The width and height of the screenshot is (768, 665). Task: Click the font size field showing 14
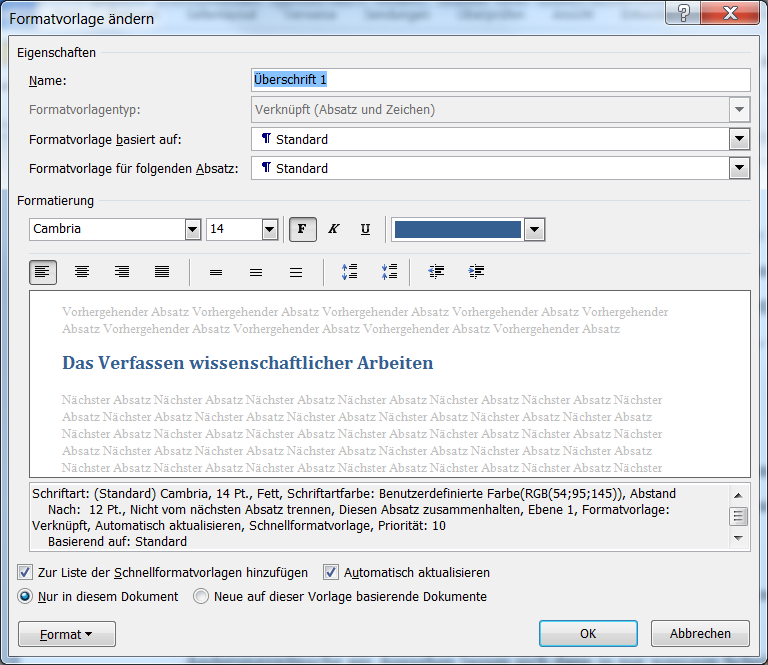(x=234, y=229)
